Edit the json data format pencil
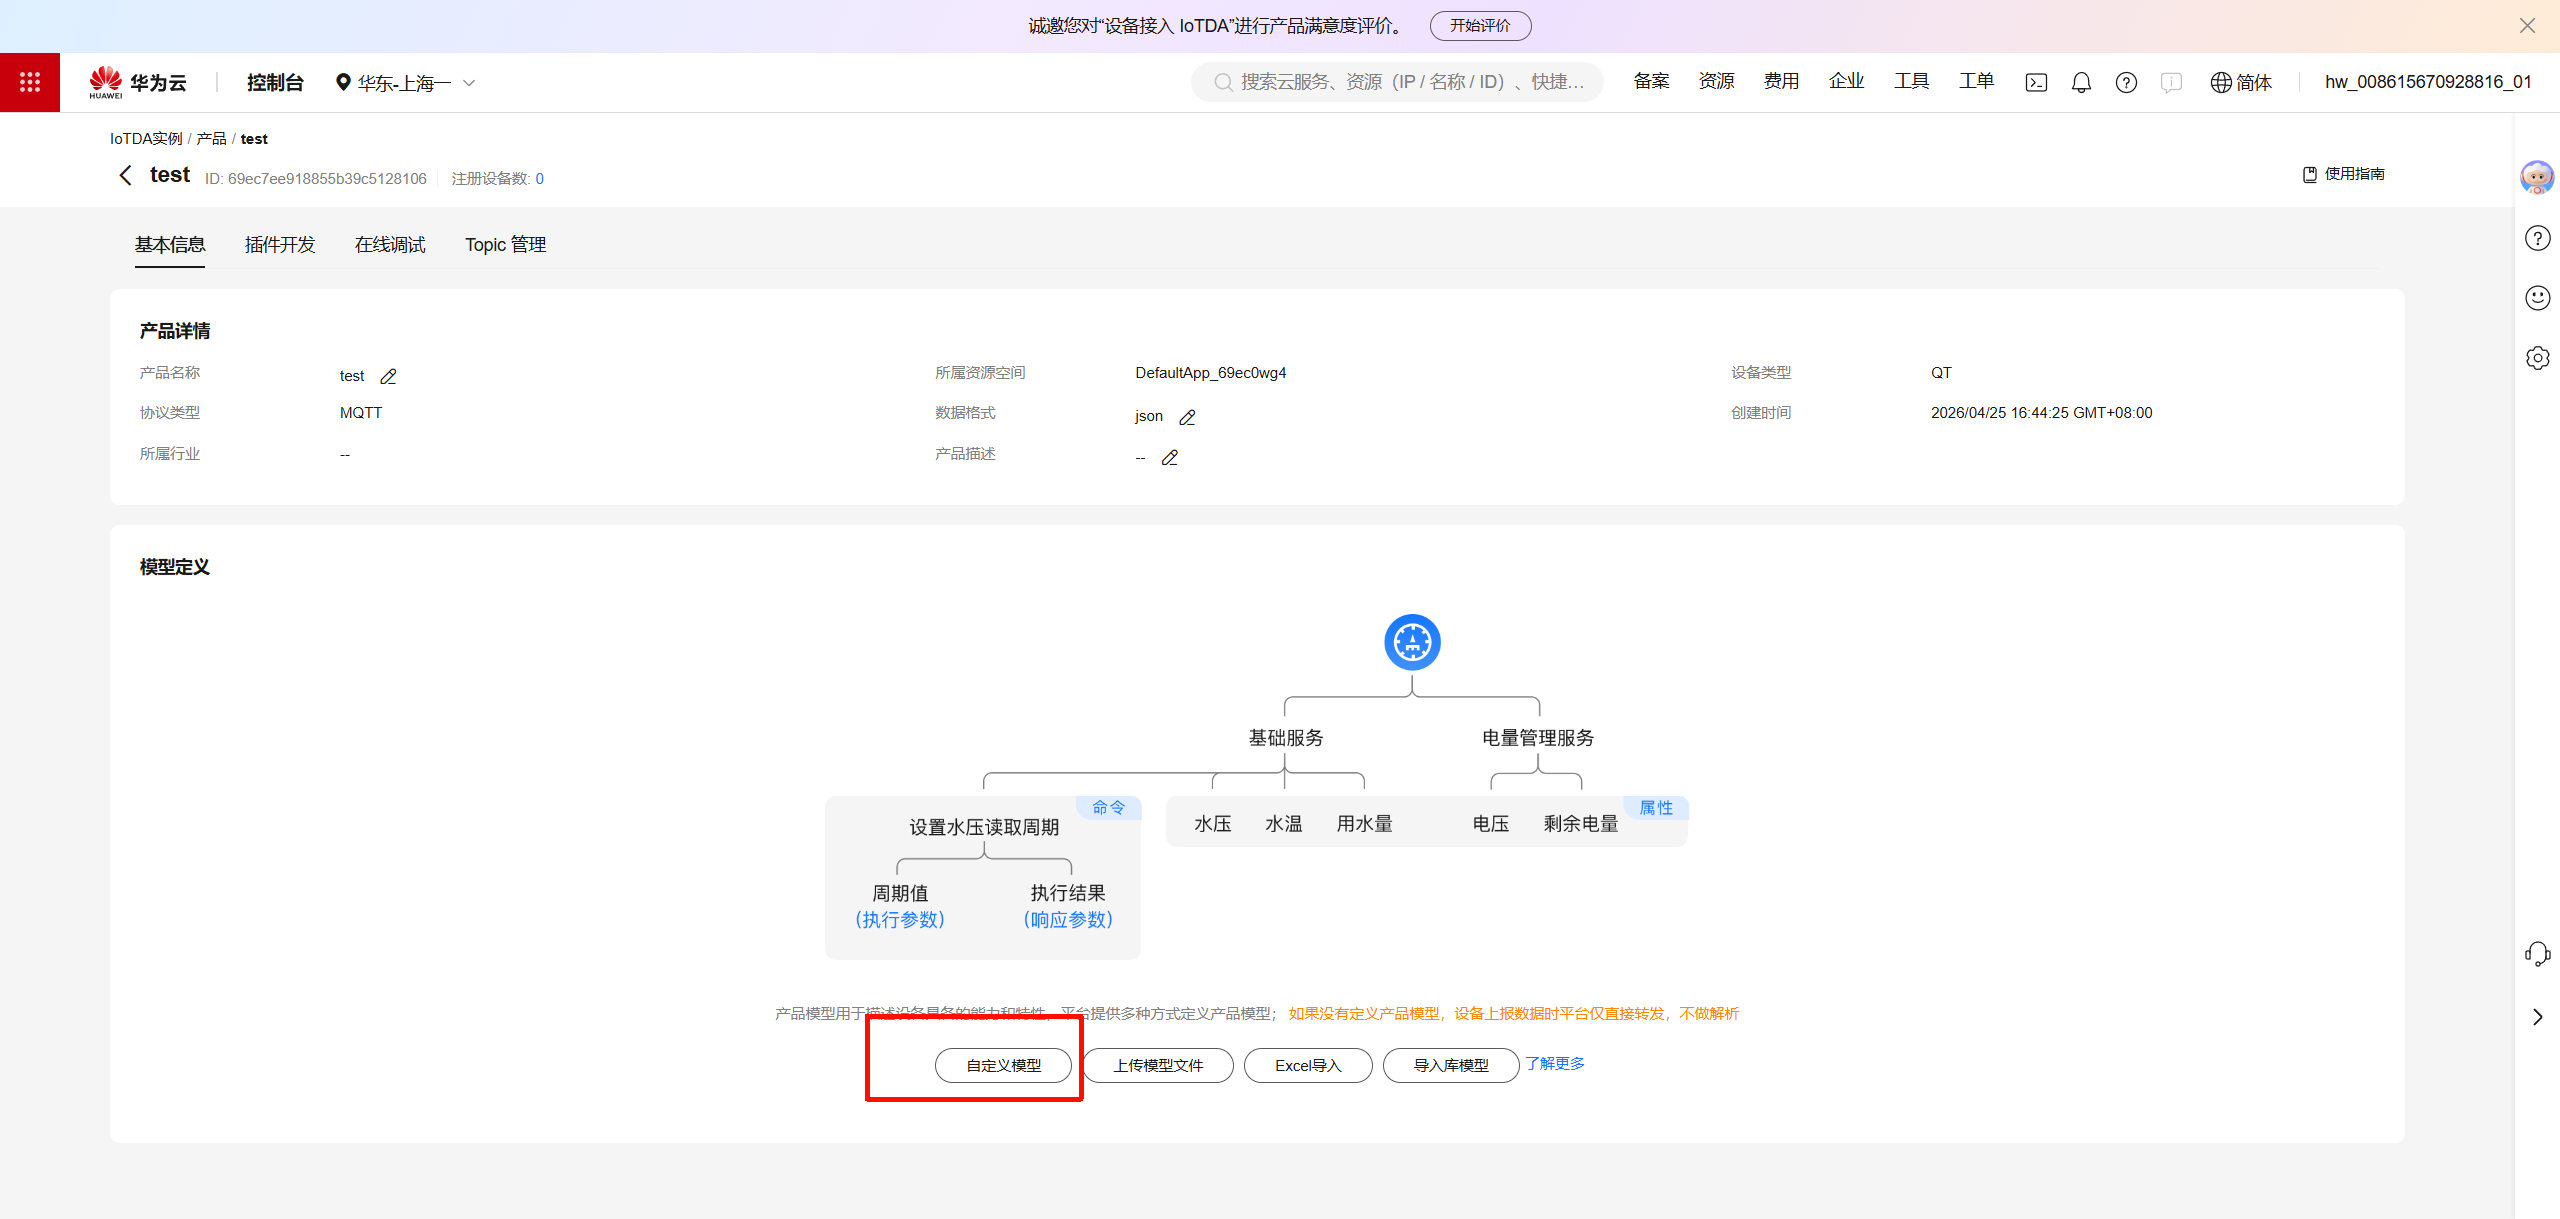Screen dimensions: 2560x1219 coord(1188,417)
